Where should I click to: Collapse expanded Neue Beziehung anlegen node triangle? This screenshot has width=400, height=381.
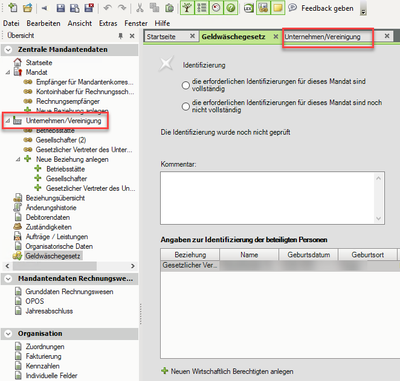pos(18,159)
